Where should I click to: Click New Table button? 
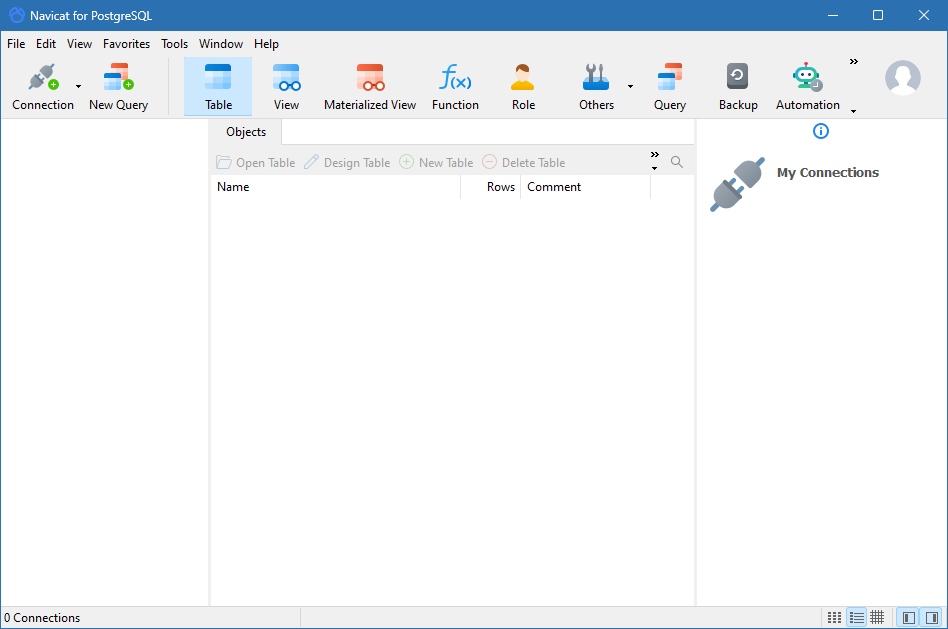436,163
